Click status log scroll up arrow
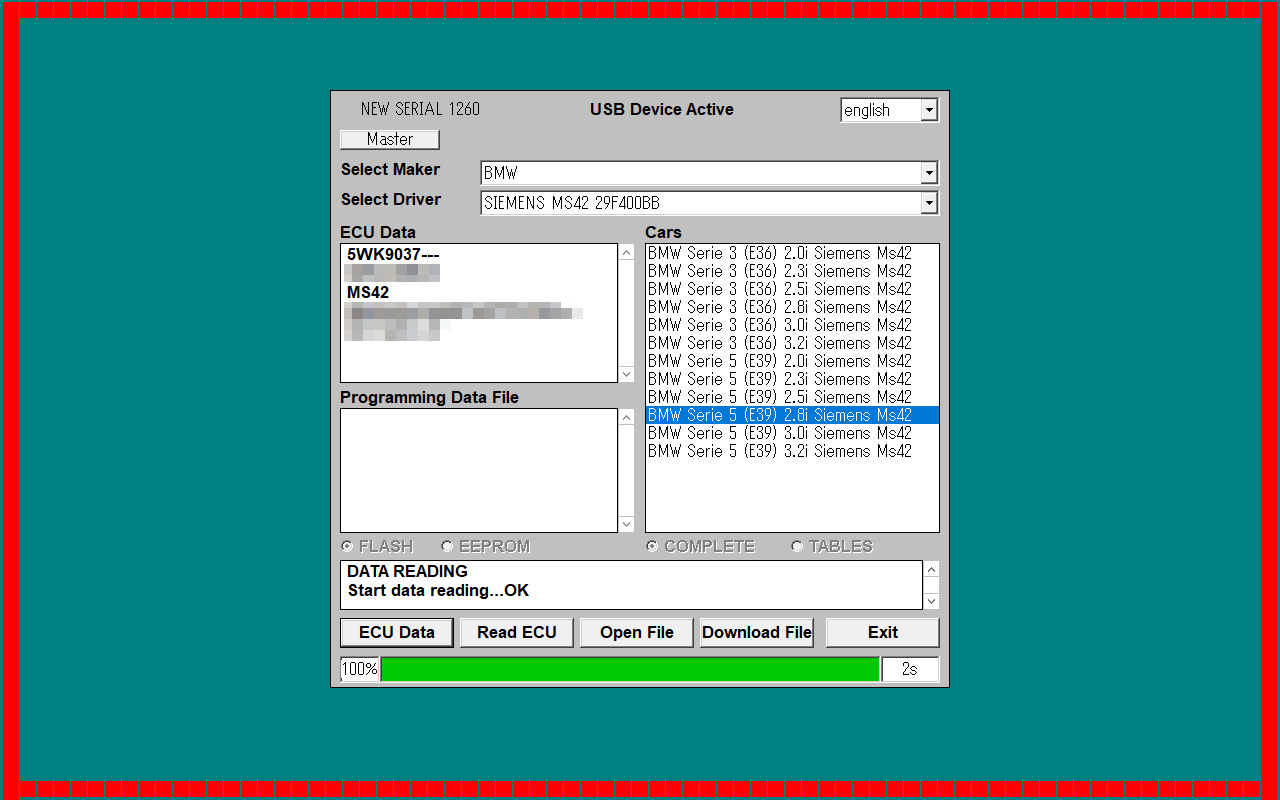 coord(931,569)
